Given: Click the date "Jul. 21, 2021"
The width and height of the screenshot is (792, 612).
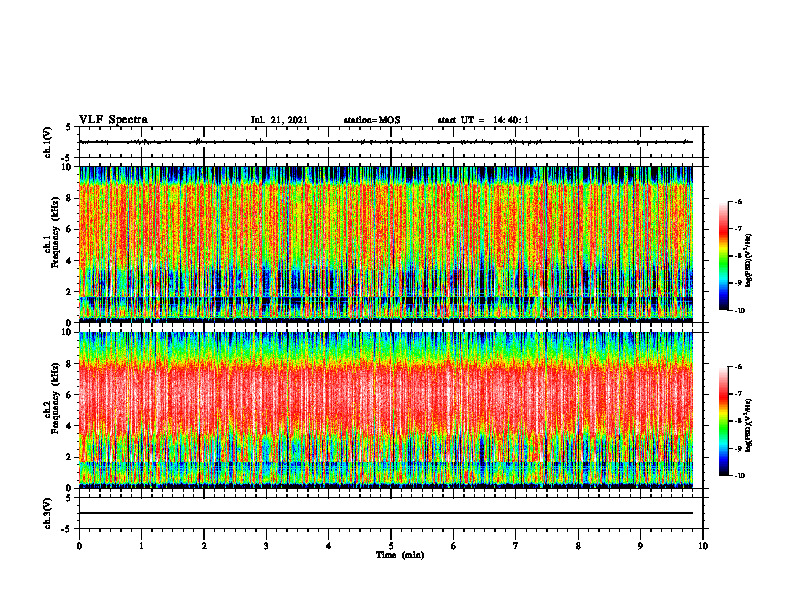Looking at the screenshot, I should (x=279, y=120).
